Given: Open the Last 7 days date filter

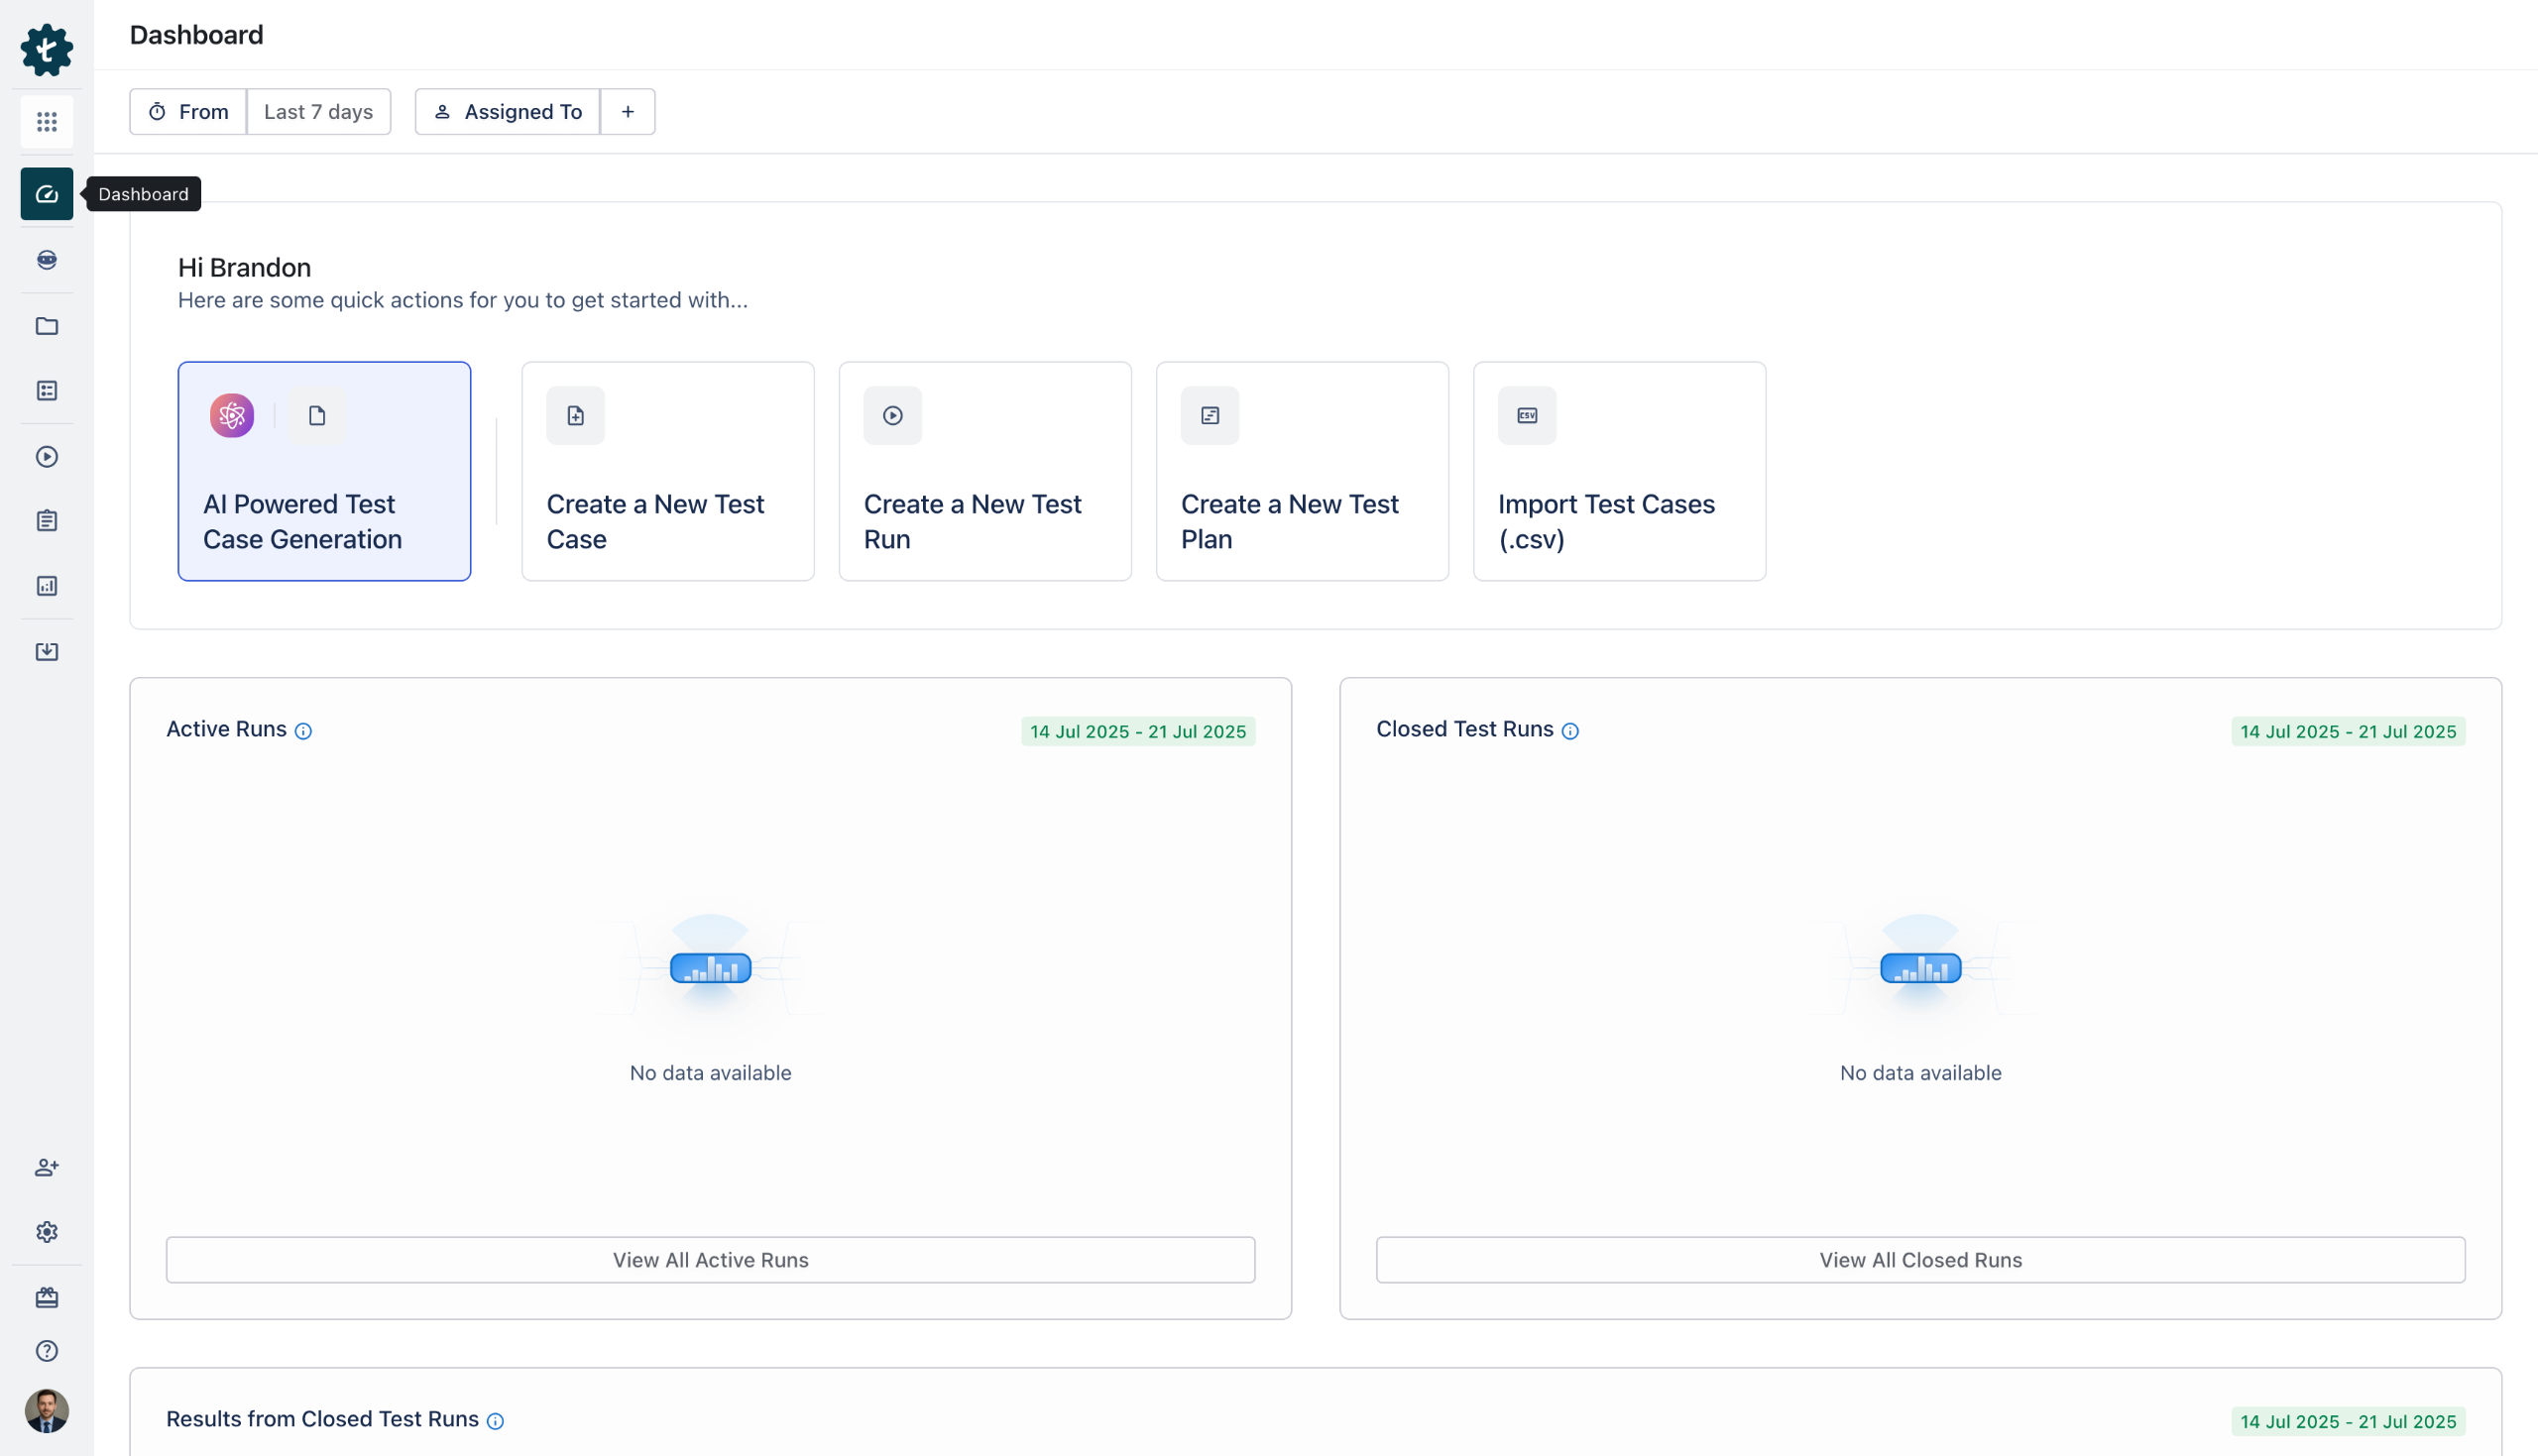Looking at the screenshot, I should pyautogui.click(x=318, y=112).
